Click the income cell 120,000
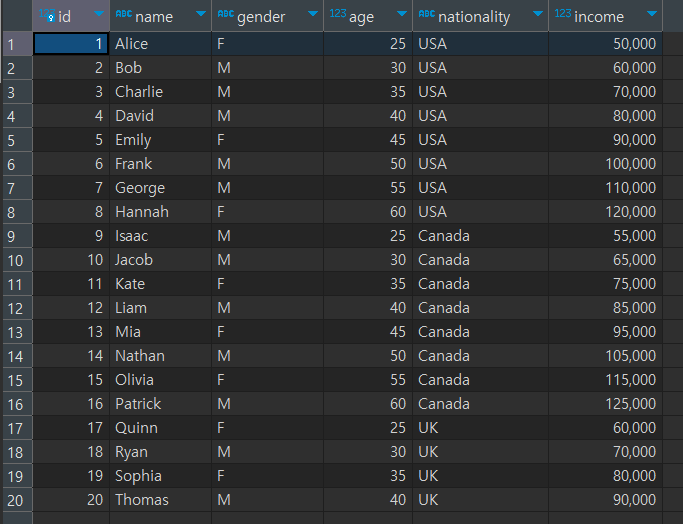The height and width of the screenshot is (524, 683). tap(605, 212)
